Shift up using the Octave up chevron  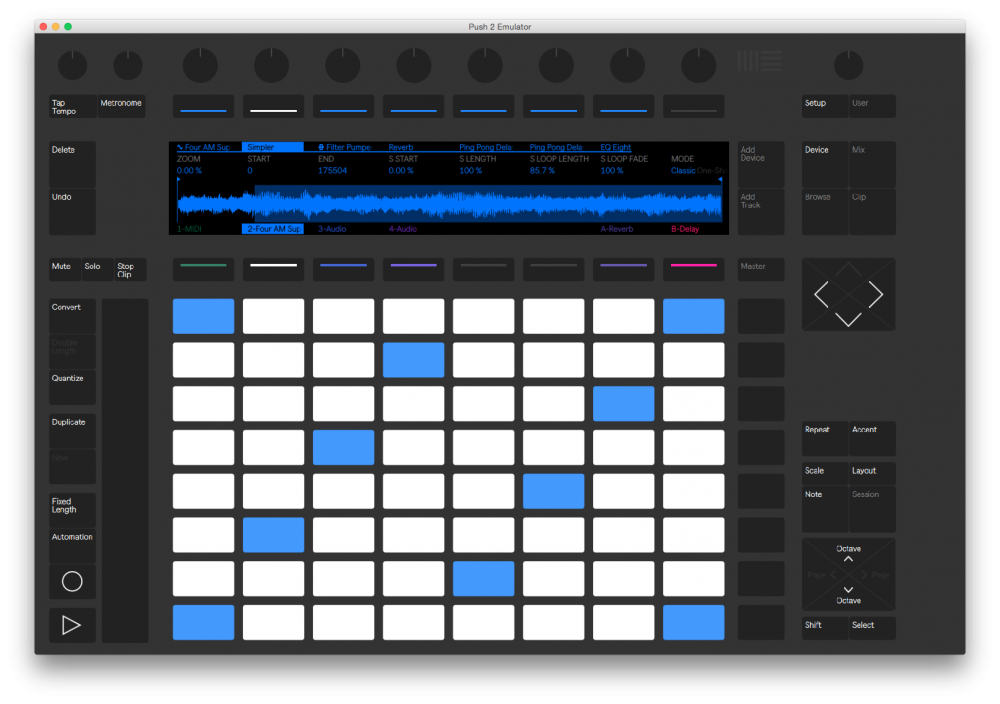(848, 559)
